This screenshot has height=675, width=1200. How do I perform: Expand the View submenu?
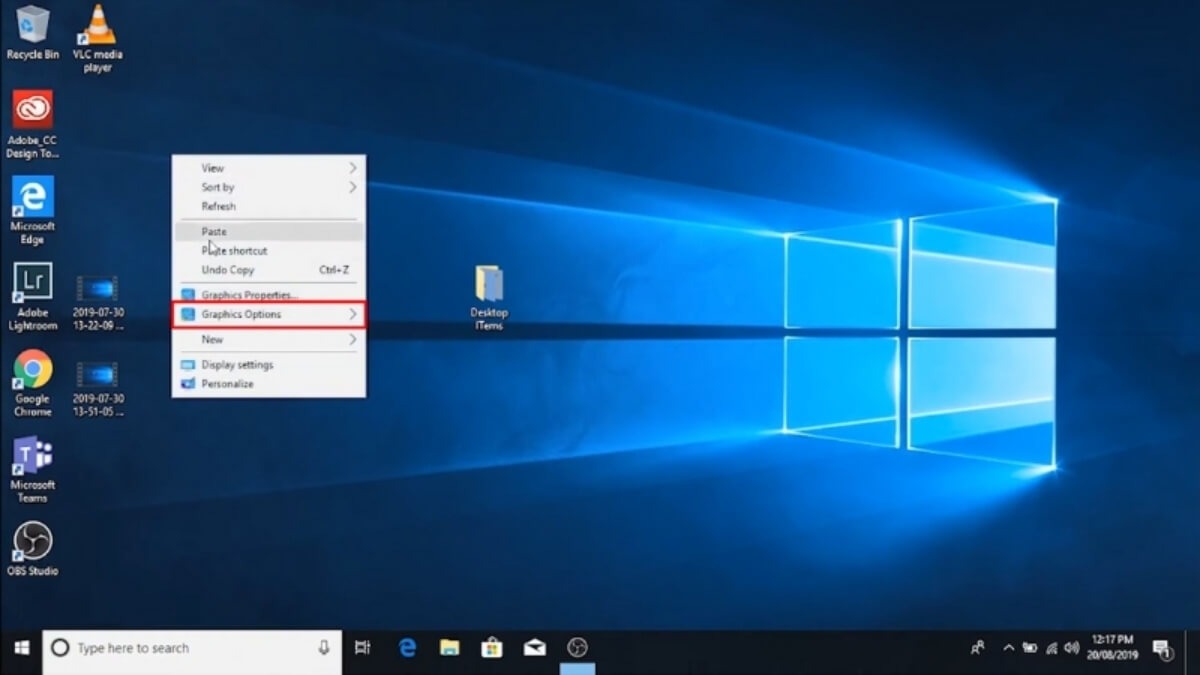[x=269, y=168]
